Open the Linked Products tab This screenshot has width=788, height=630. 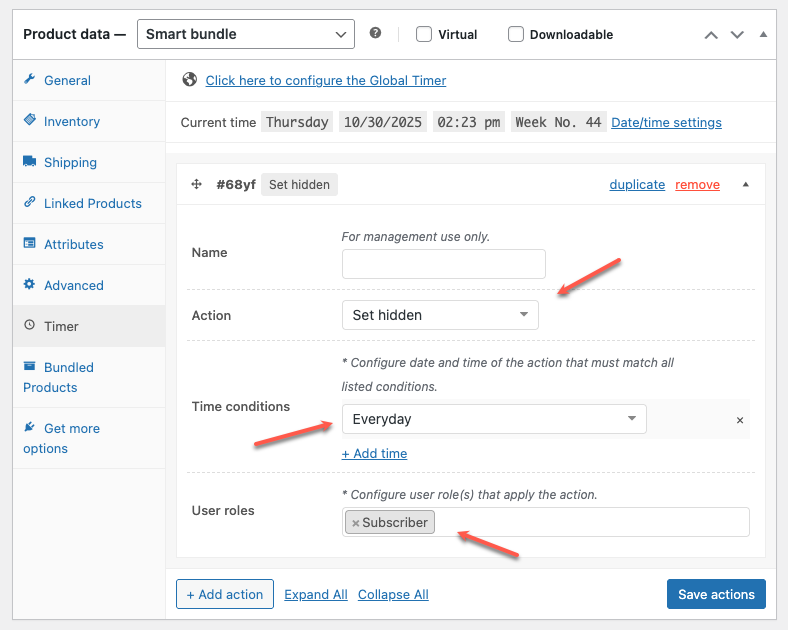92,203
